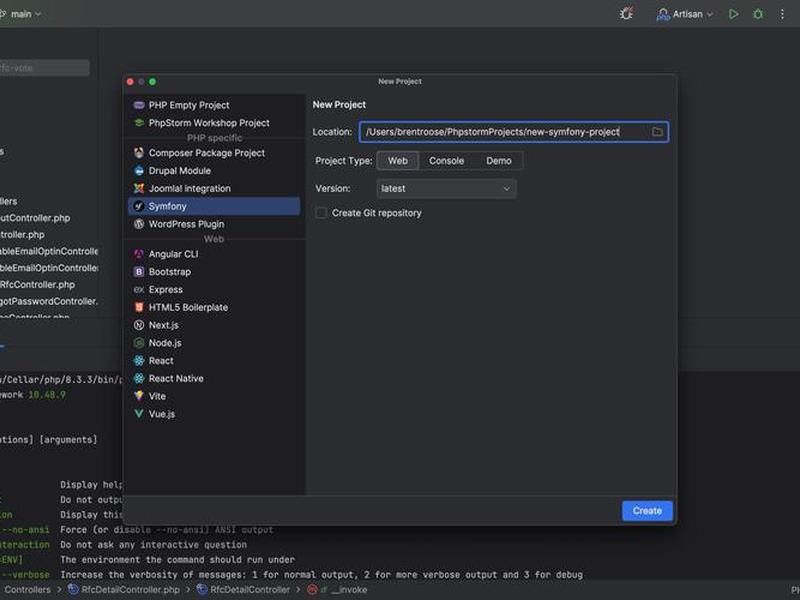The width and height of the screenshot is (800, 600).
Task: Click the search field behind the dialog
Action: coord(44,68)
